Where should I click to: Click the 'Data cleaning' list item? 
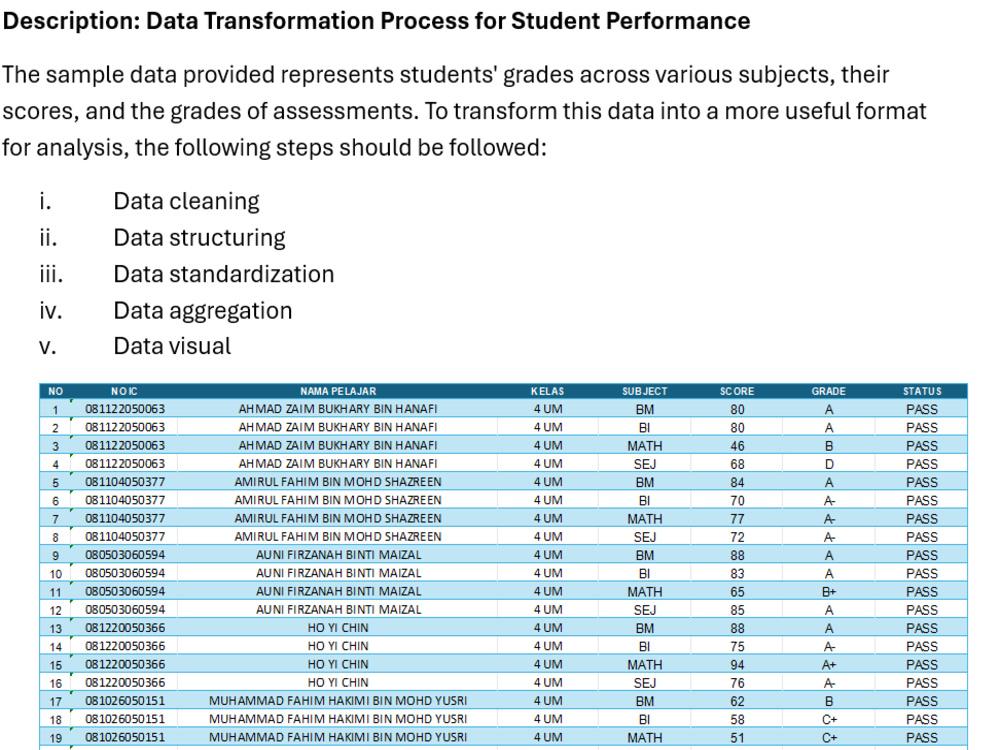pyautogui.click(x=186, y=201)
